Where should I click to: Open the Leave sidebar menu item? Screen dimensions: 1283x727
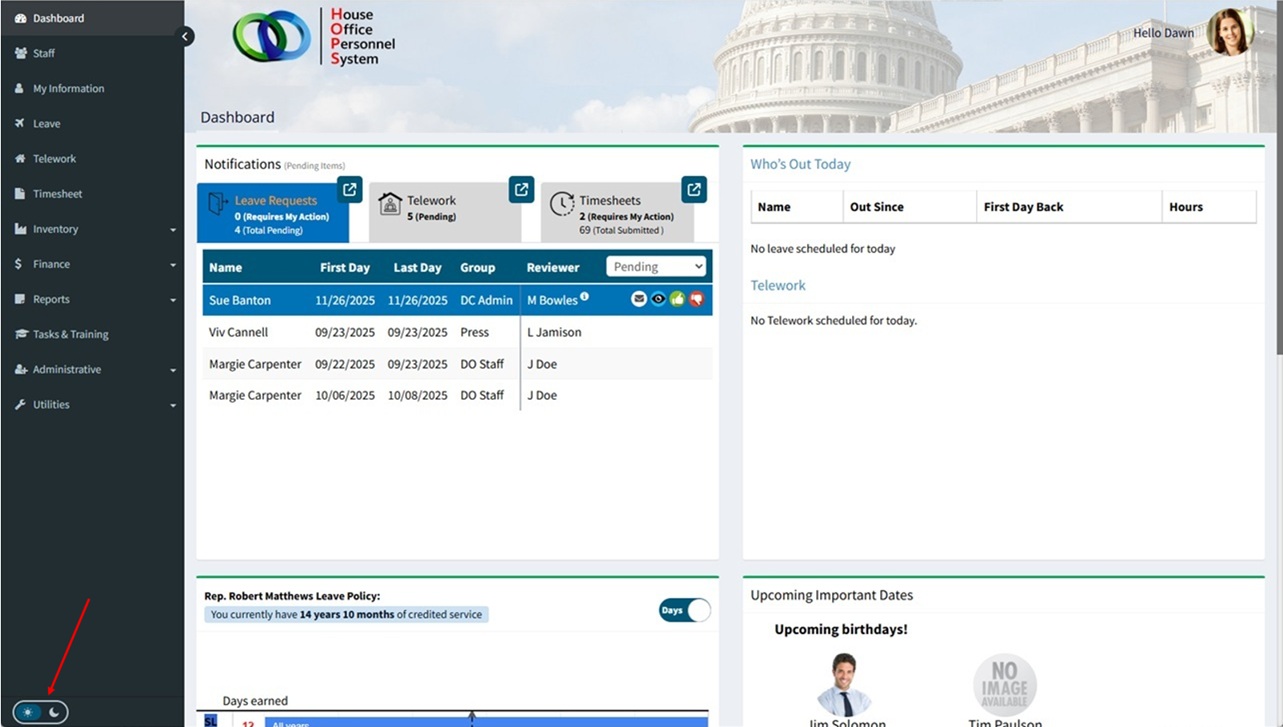point(92,123)
